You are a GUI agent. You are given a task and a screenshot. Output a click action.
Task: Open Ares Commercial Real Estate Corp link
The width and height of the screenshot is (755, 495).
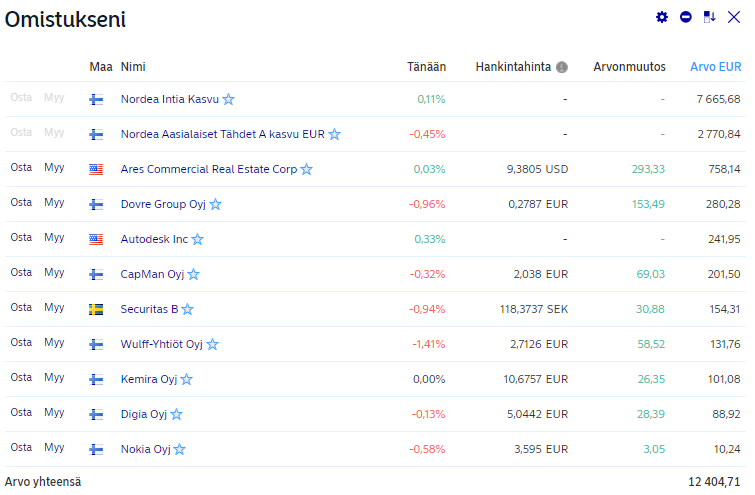tap(208, 169)
